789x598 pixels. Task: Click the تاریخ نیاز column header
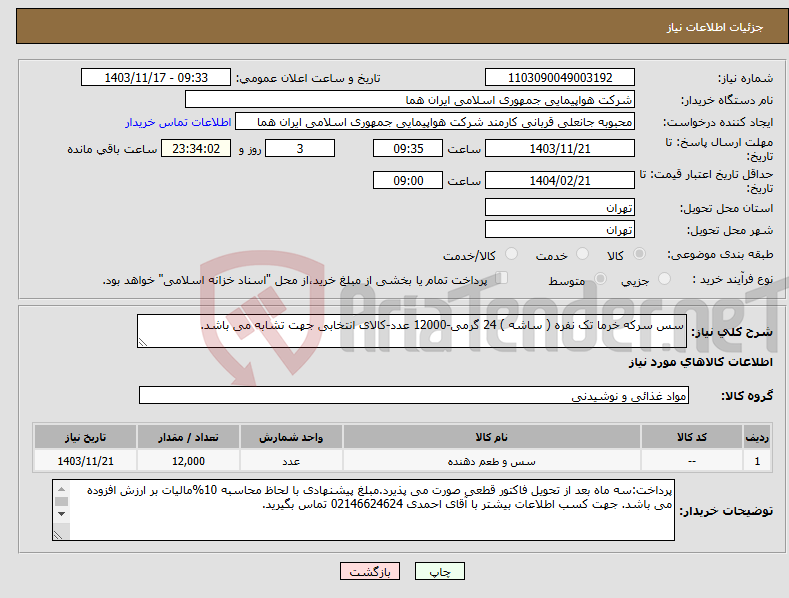tap(85, 437)
